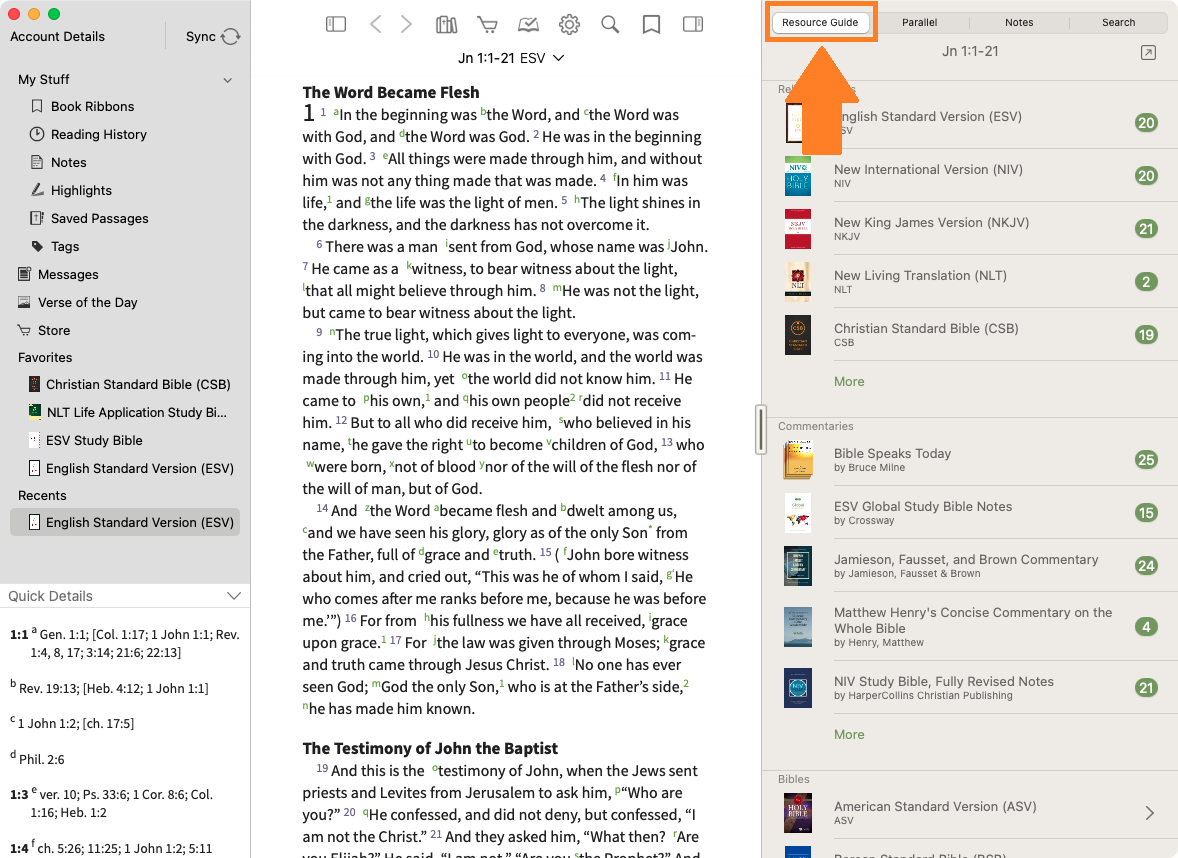
Task: Toggle the left sidebar panel icon
Action: click(x=336, y=24)
